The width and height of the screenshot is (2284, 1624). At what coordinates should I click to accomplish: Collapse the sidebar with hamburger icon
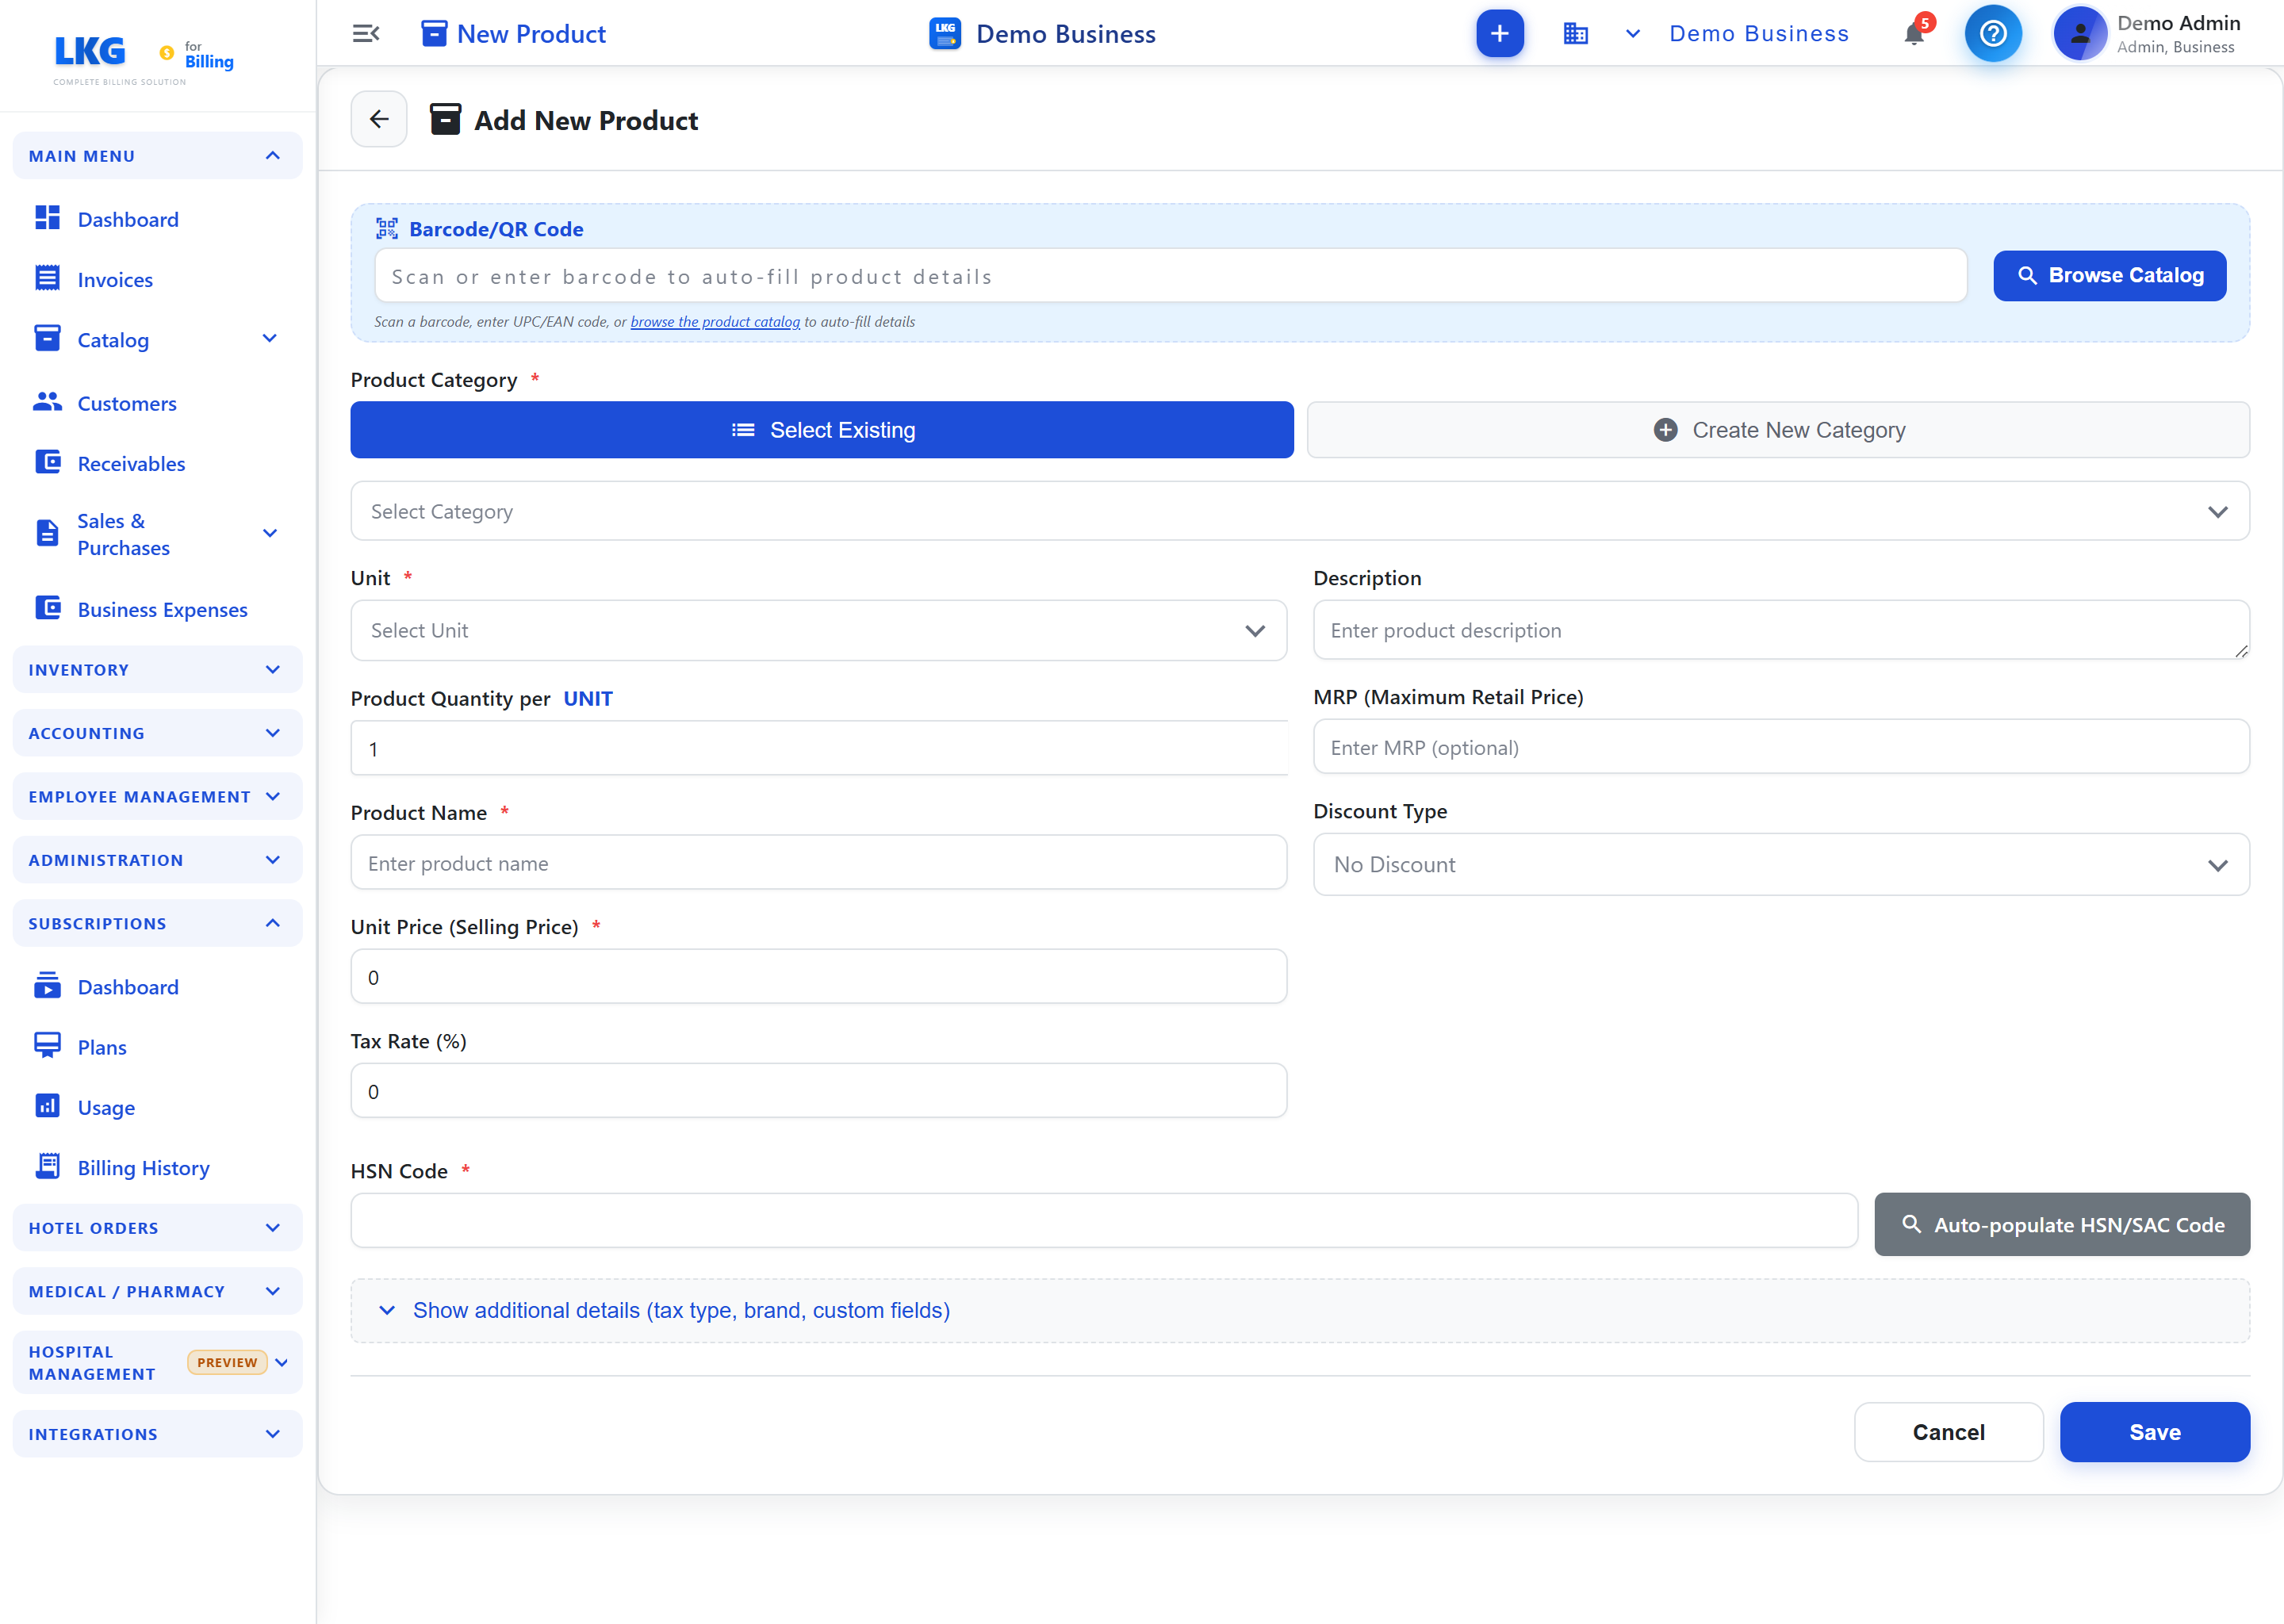[366, 34]
